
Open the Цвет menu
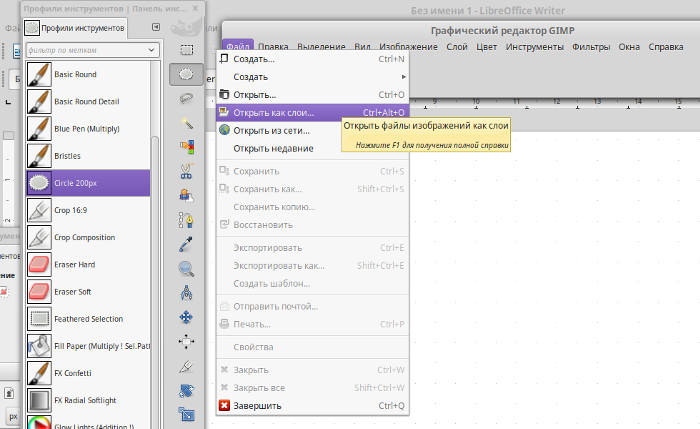(x=487, y=47)
